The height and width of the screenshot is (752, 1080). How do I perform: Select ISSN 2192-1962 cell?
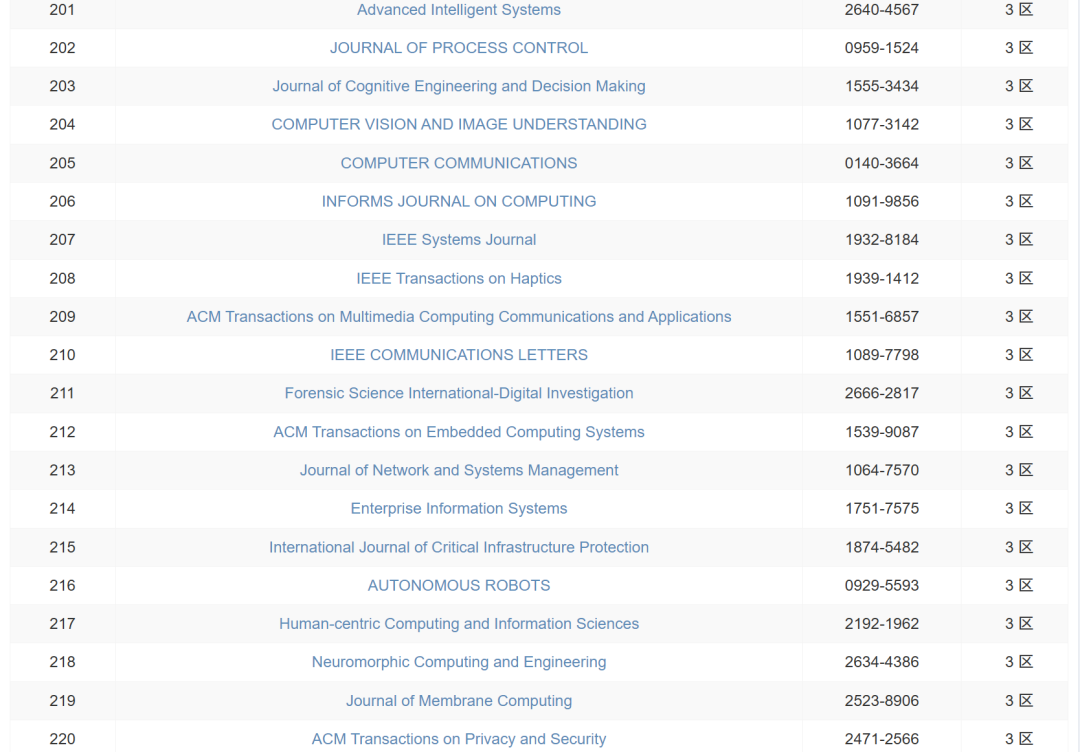pyautogui.click(x=882, y=624)
